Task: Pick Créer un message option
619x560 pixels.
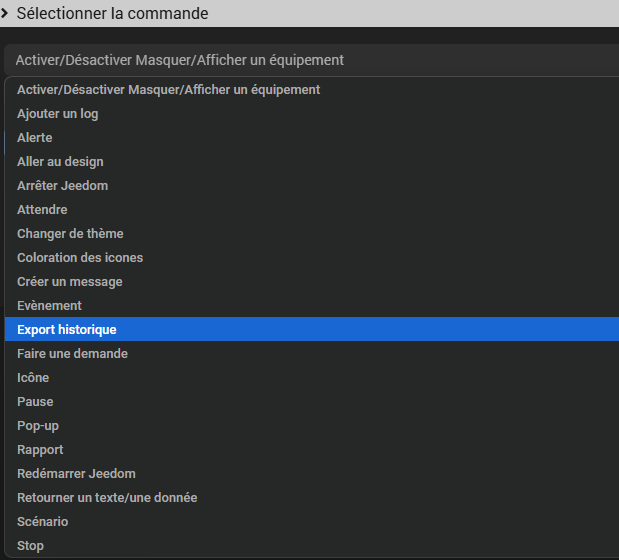Action: click(312, 282)
